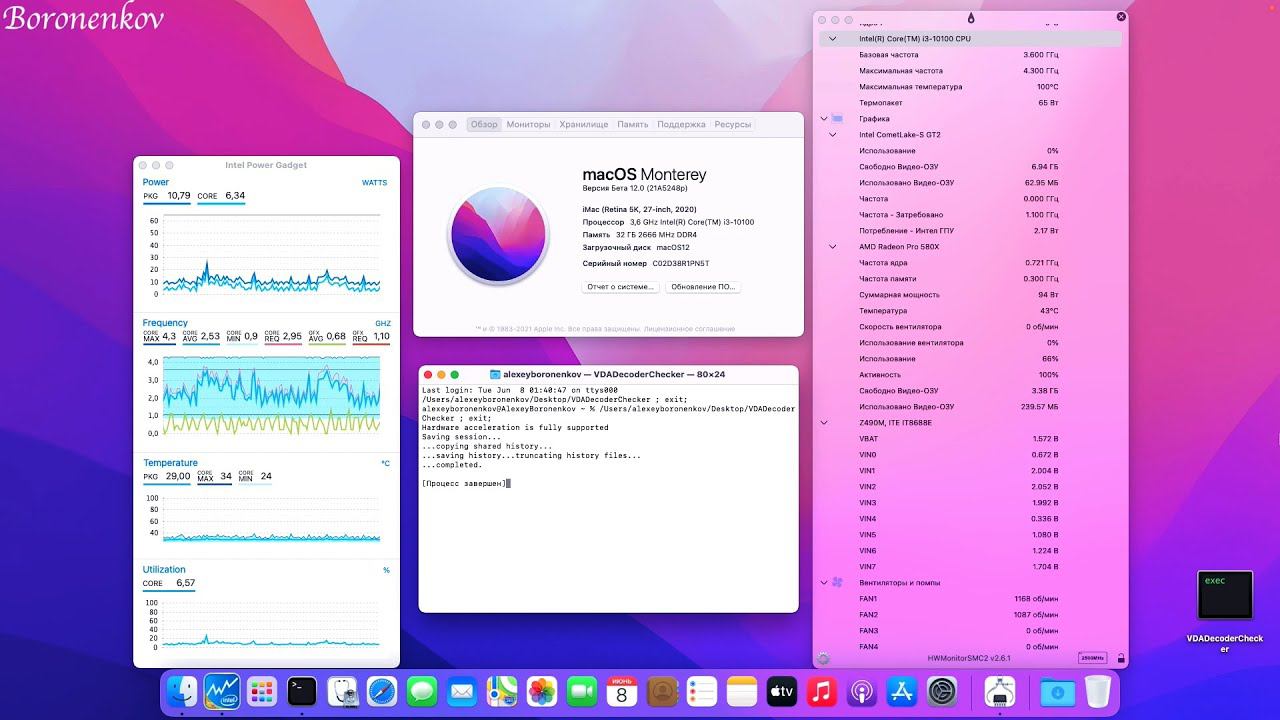The height and width of the screenshot is (720, 1280).
Task: Open Notes from the Dock
Action: click(x=741, y=691)
